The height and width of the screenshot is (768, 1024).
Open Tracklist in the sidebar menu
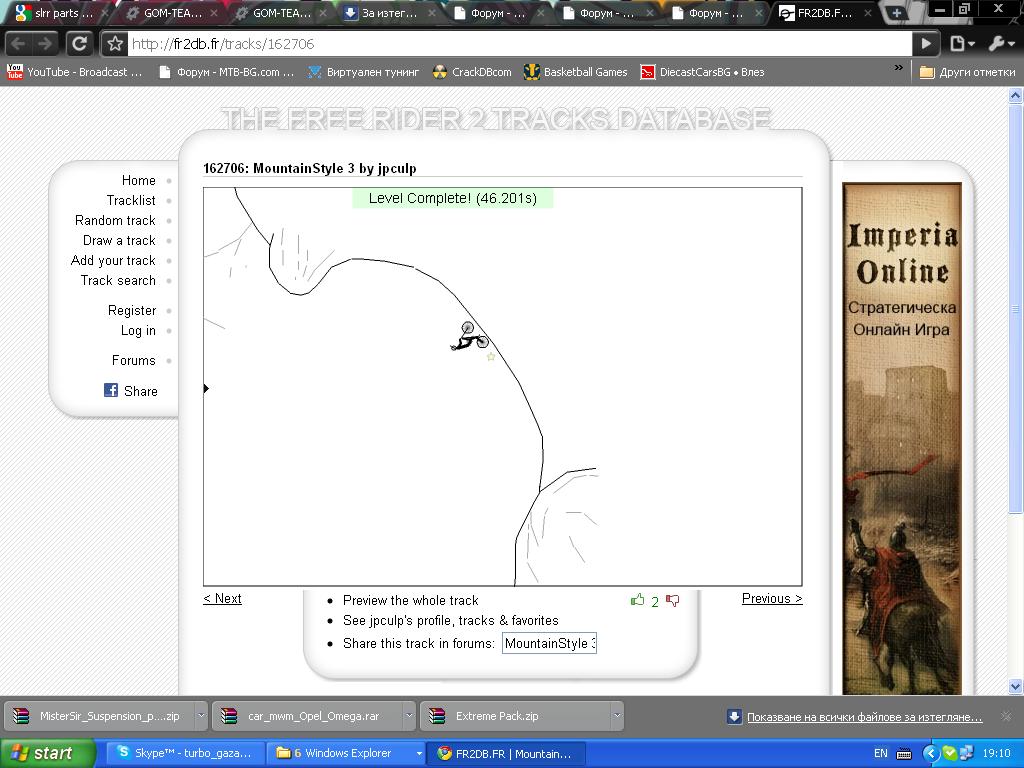point(131,200)
